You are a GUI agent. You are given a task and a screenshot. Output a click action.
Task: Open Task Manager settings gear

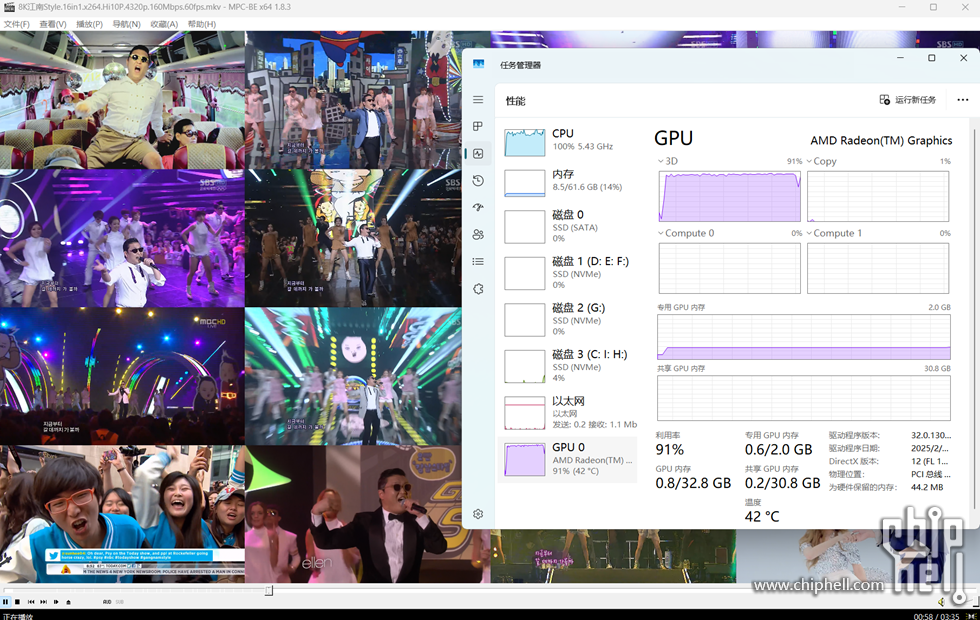(x=478, y=514)
